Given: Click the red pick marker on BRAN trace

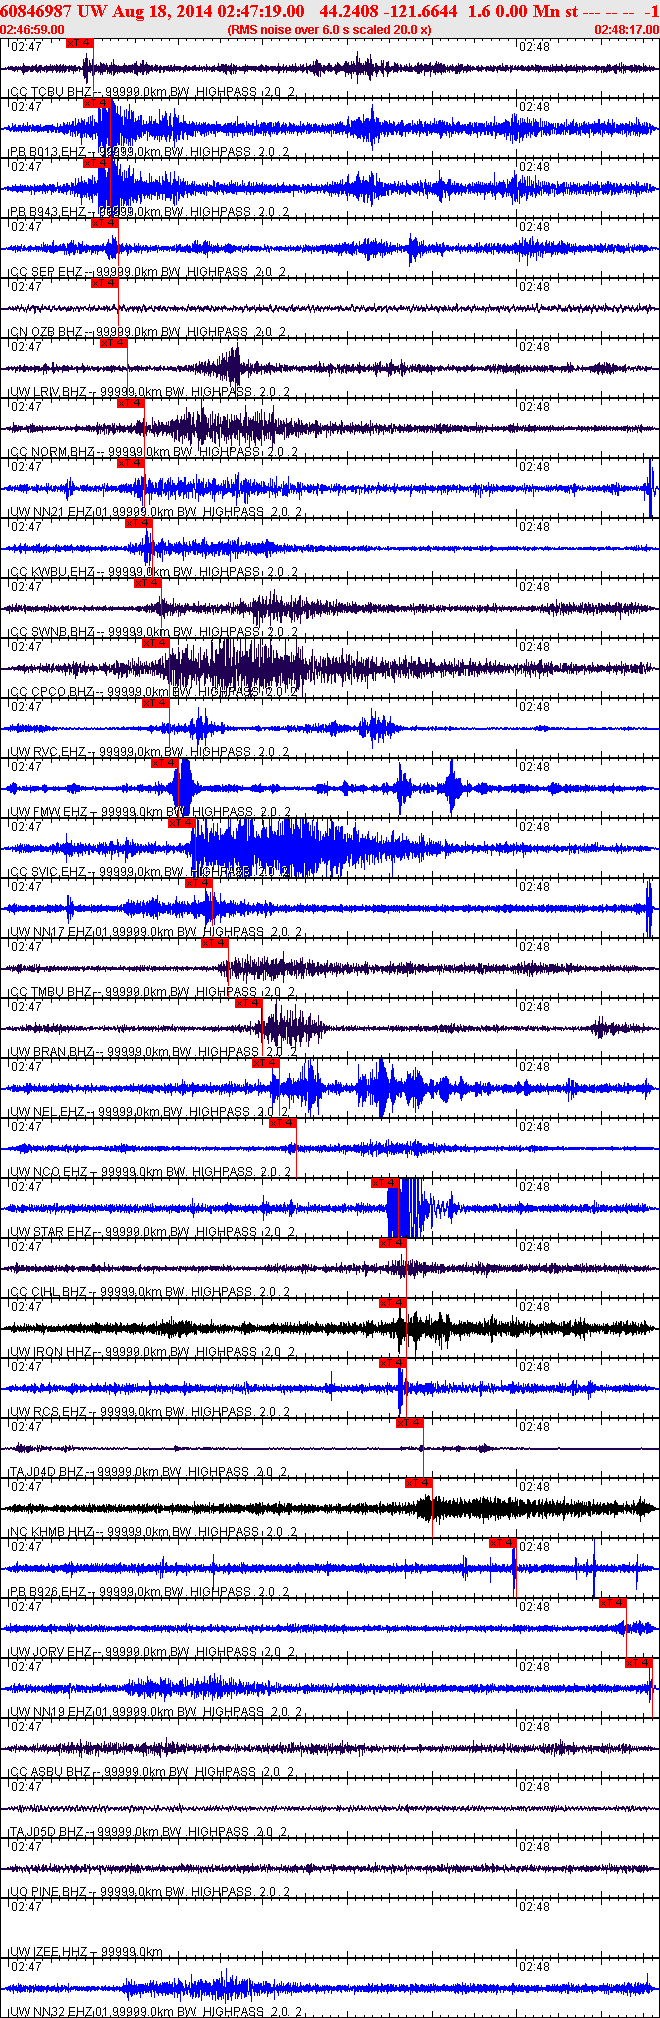Looking at the screenshot, I should [x=249, y=1003].
